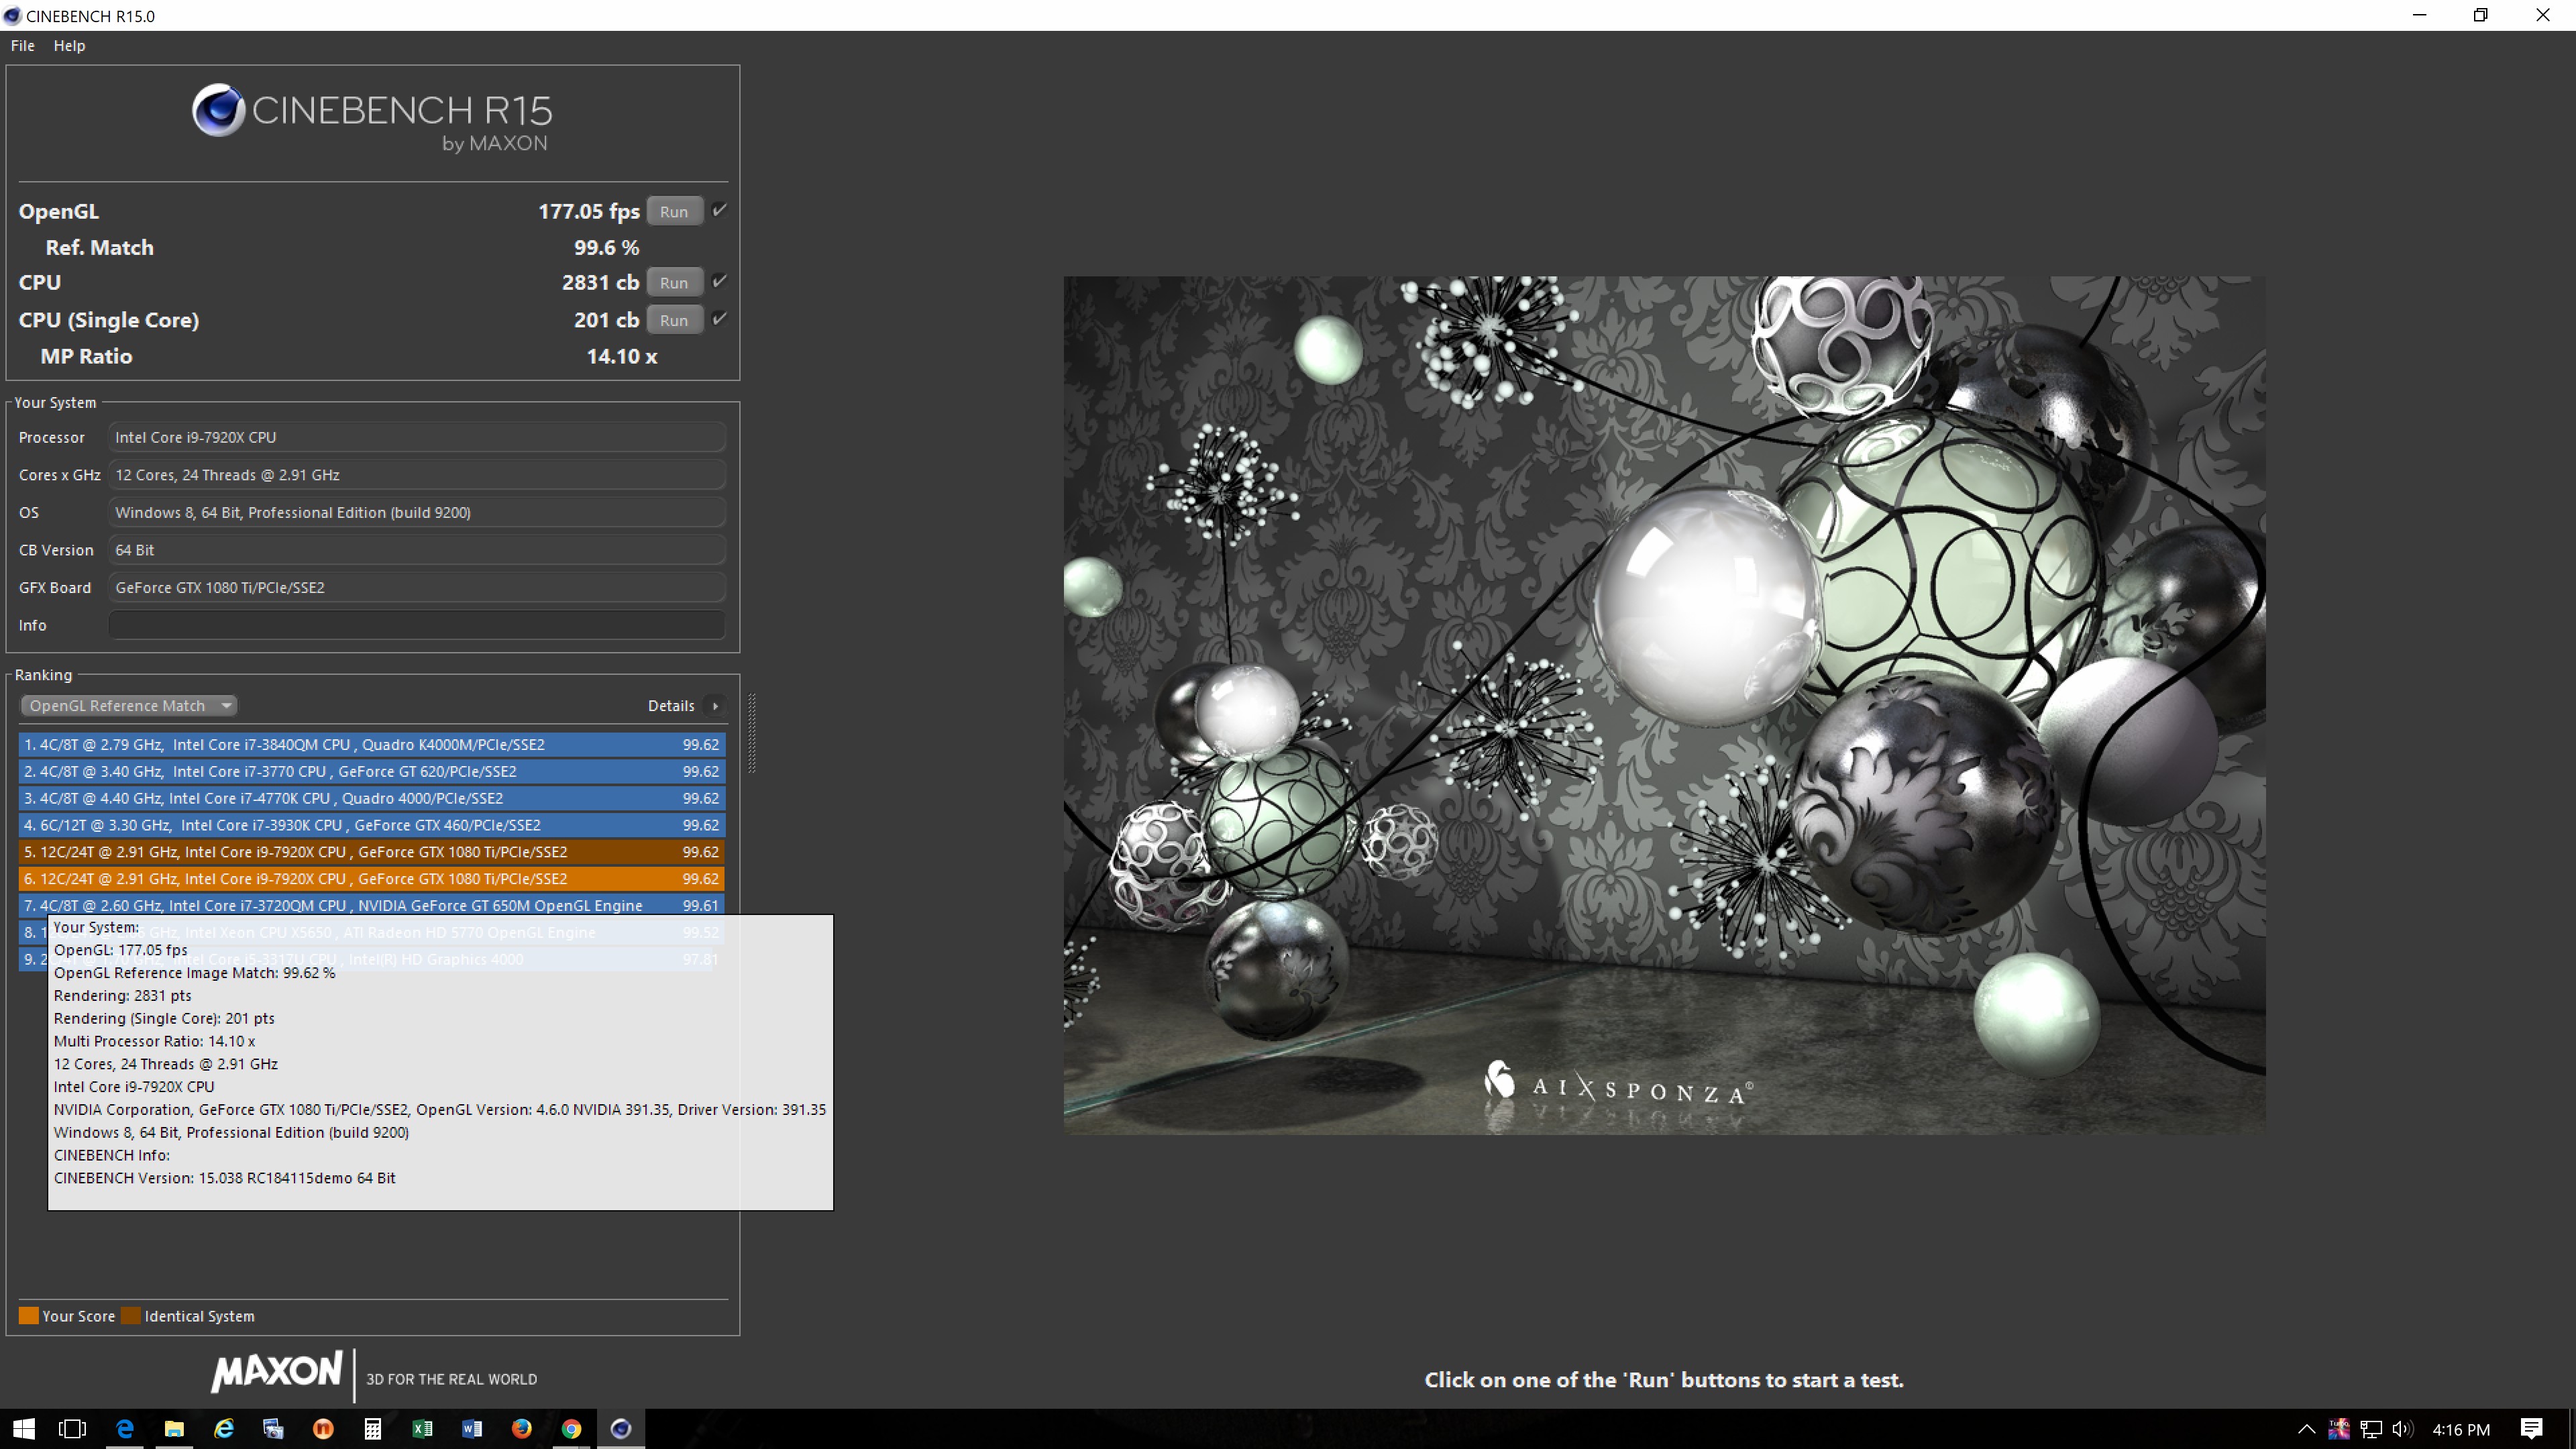
Task: Open the OpenGL Reference Match ranking dropdown
Action: pyautogui.click(x=129, y=705)
